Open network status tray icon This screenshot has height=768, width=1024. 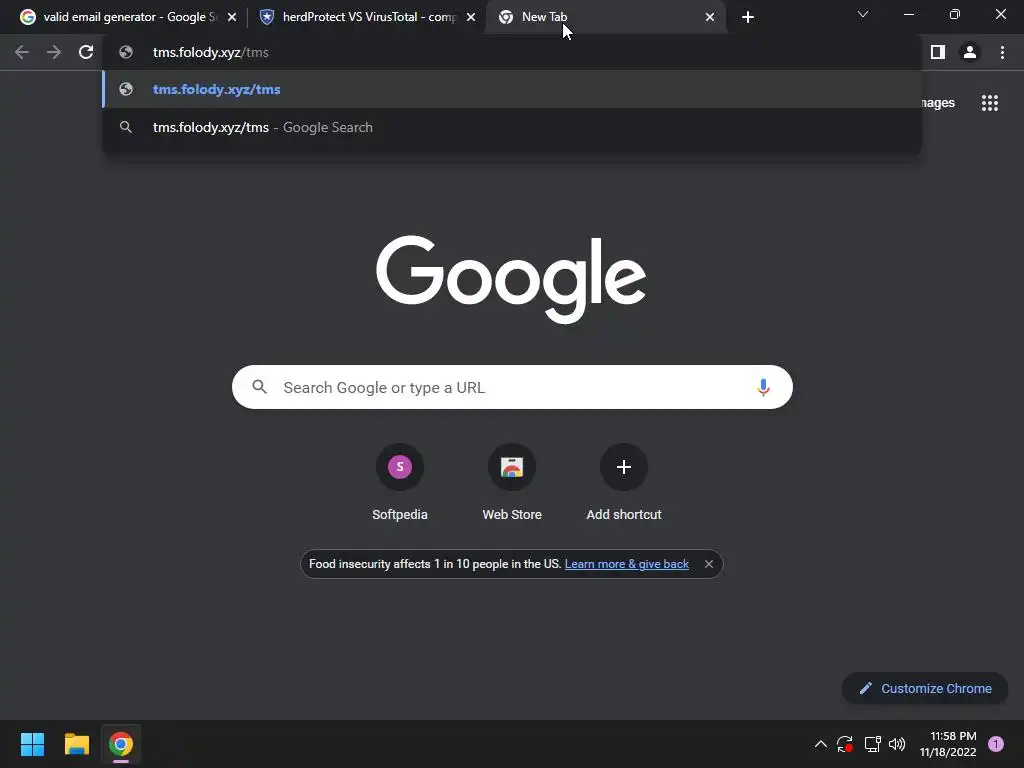pyautogui.click(x=872, y=744)
